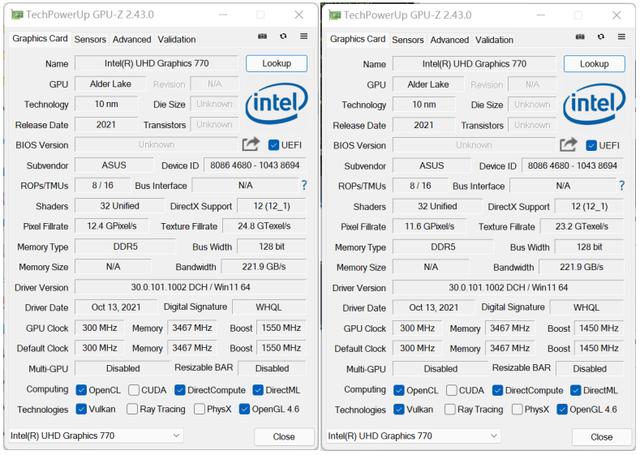Click 32 Unified Shaders value in right window

tap(437, 206)
